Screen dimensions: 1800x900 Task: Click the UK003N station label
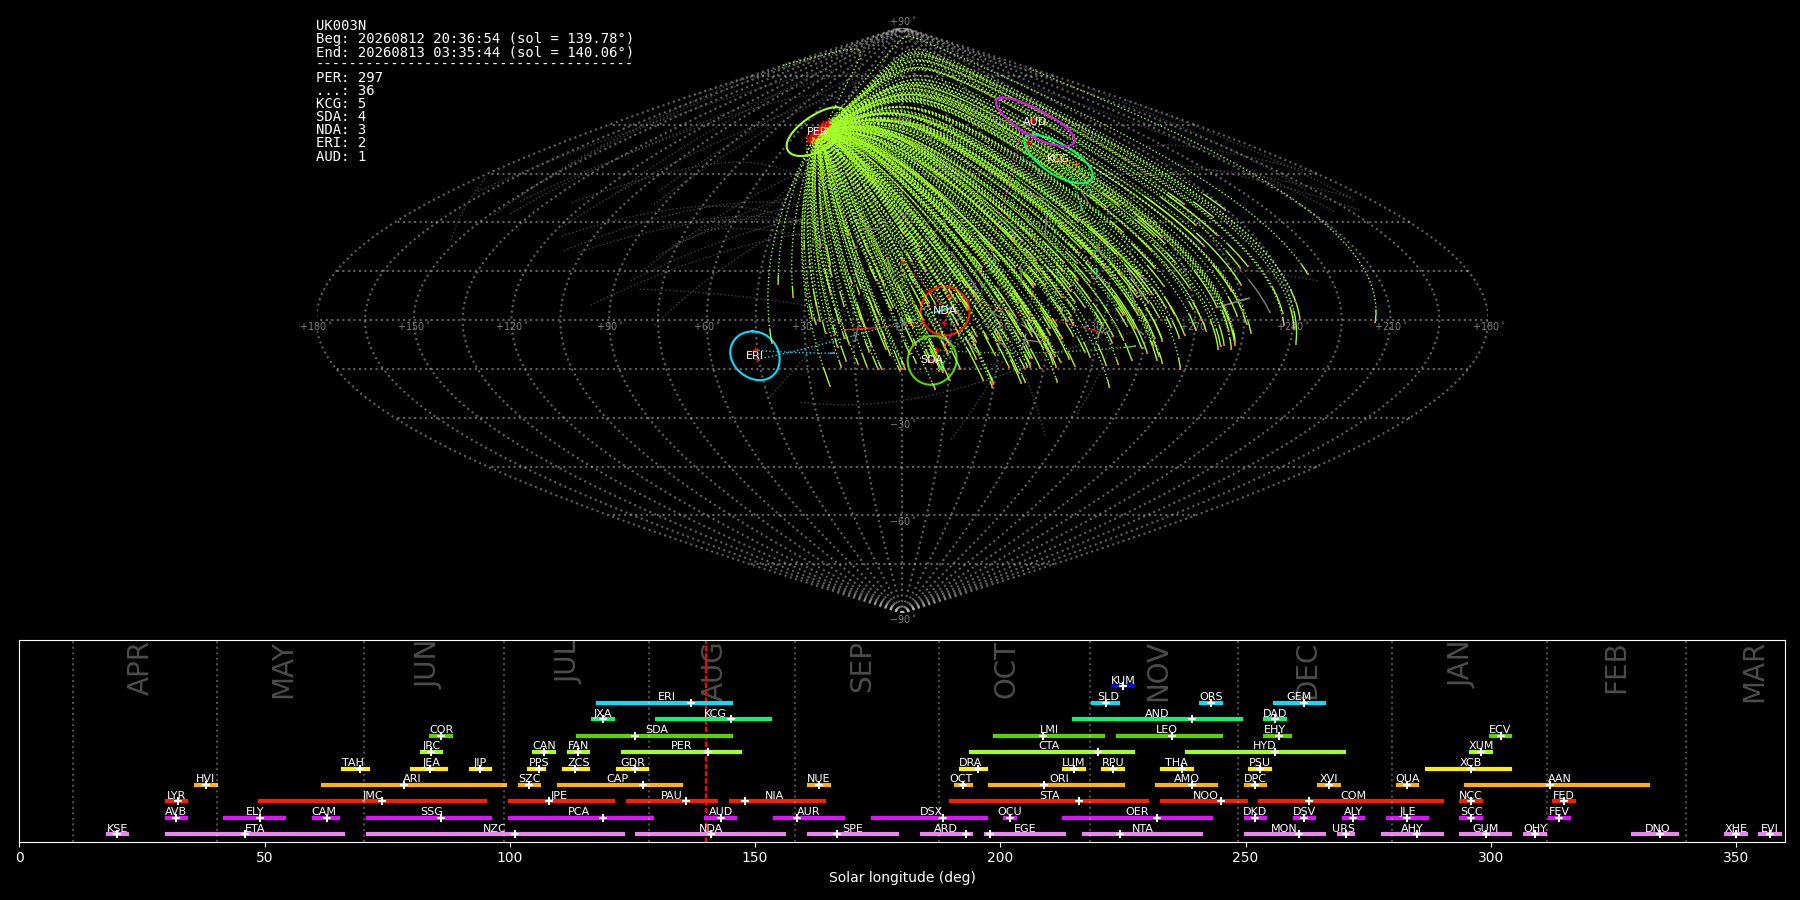pyautogui.click(x=341, y=26)
